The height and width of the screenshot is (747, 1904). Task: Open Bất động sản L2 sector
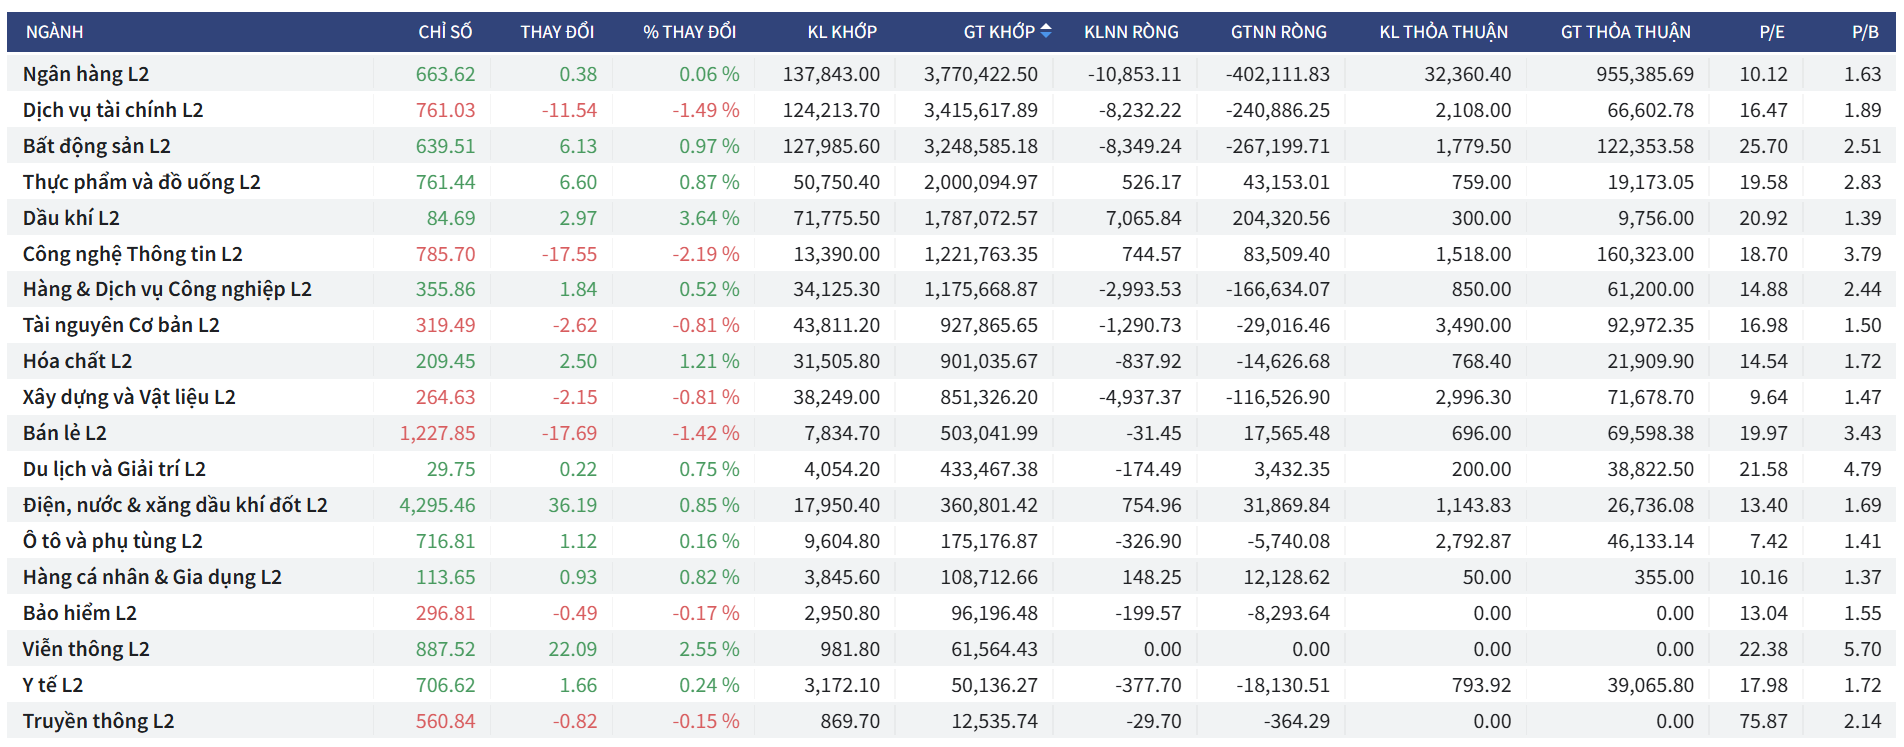click(x=97, y=146)
